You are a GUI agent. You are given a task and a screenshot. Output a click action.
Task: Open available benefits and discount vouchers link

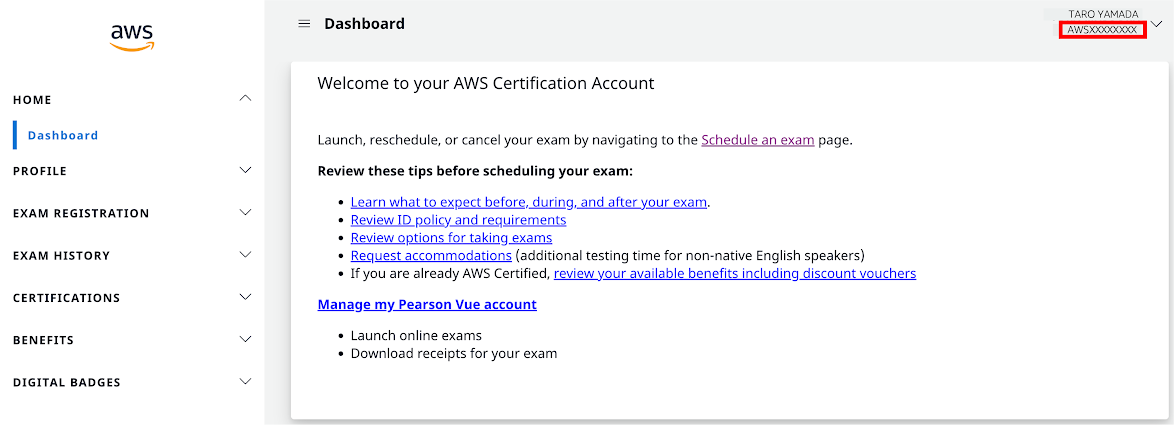(734, 273)
